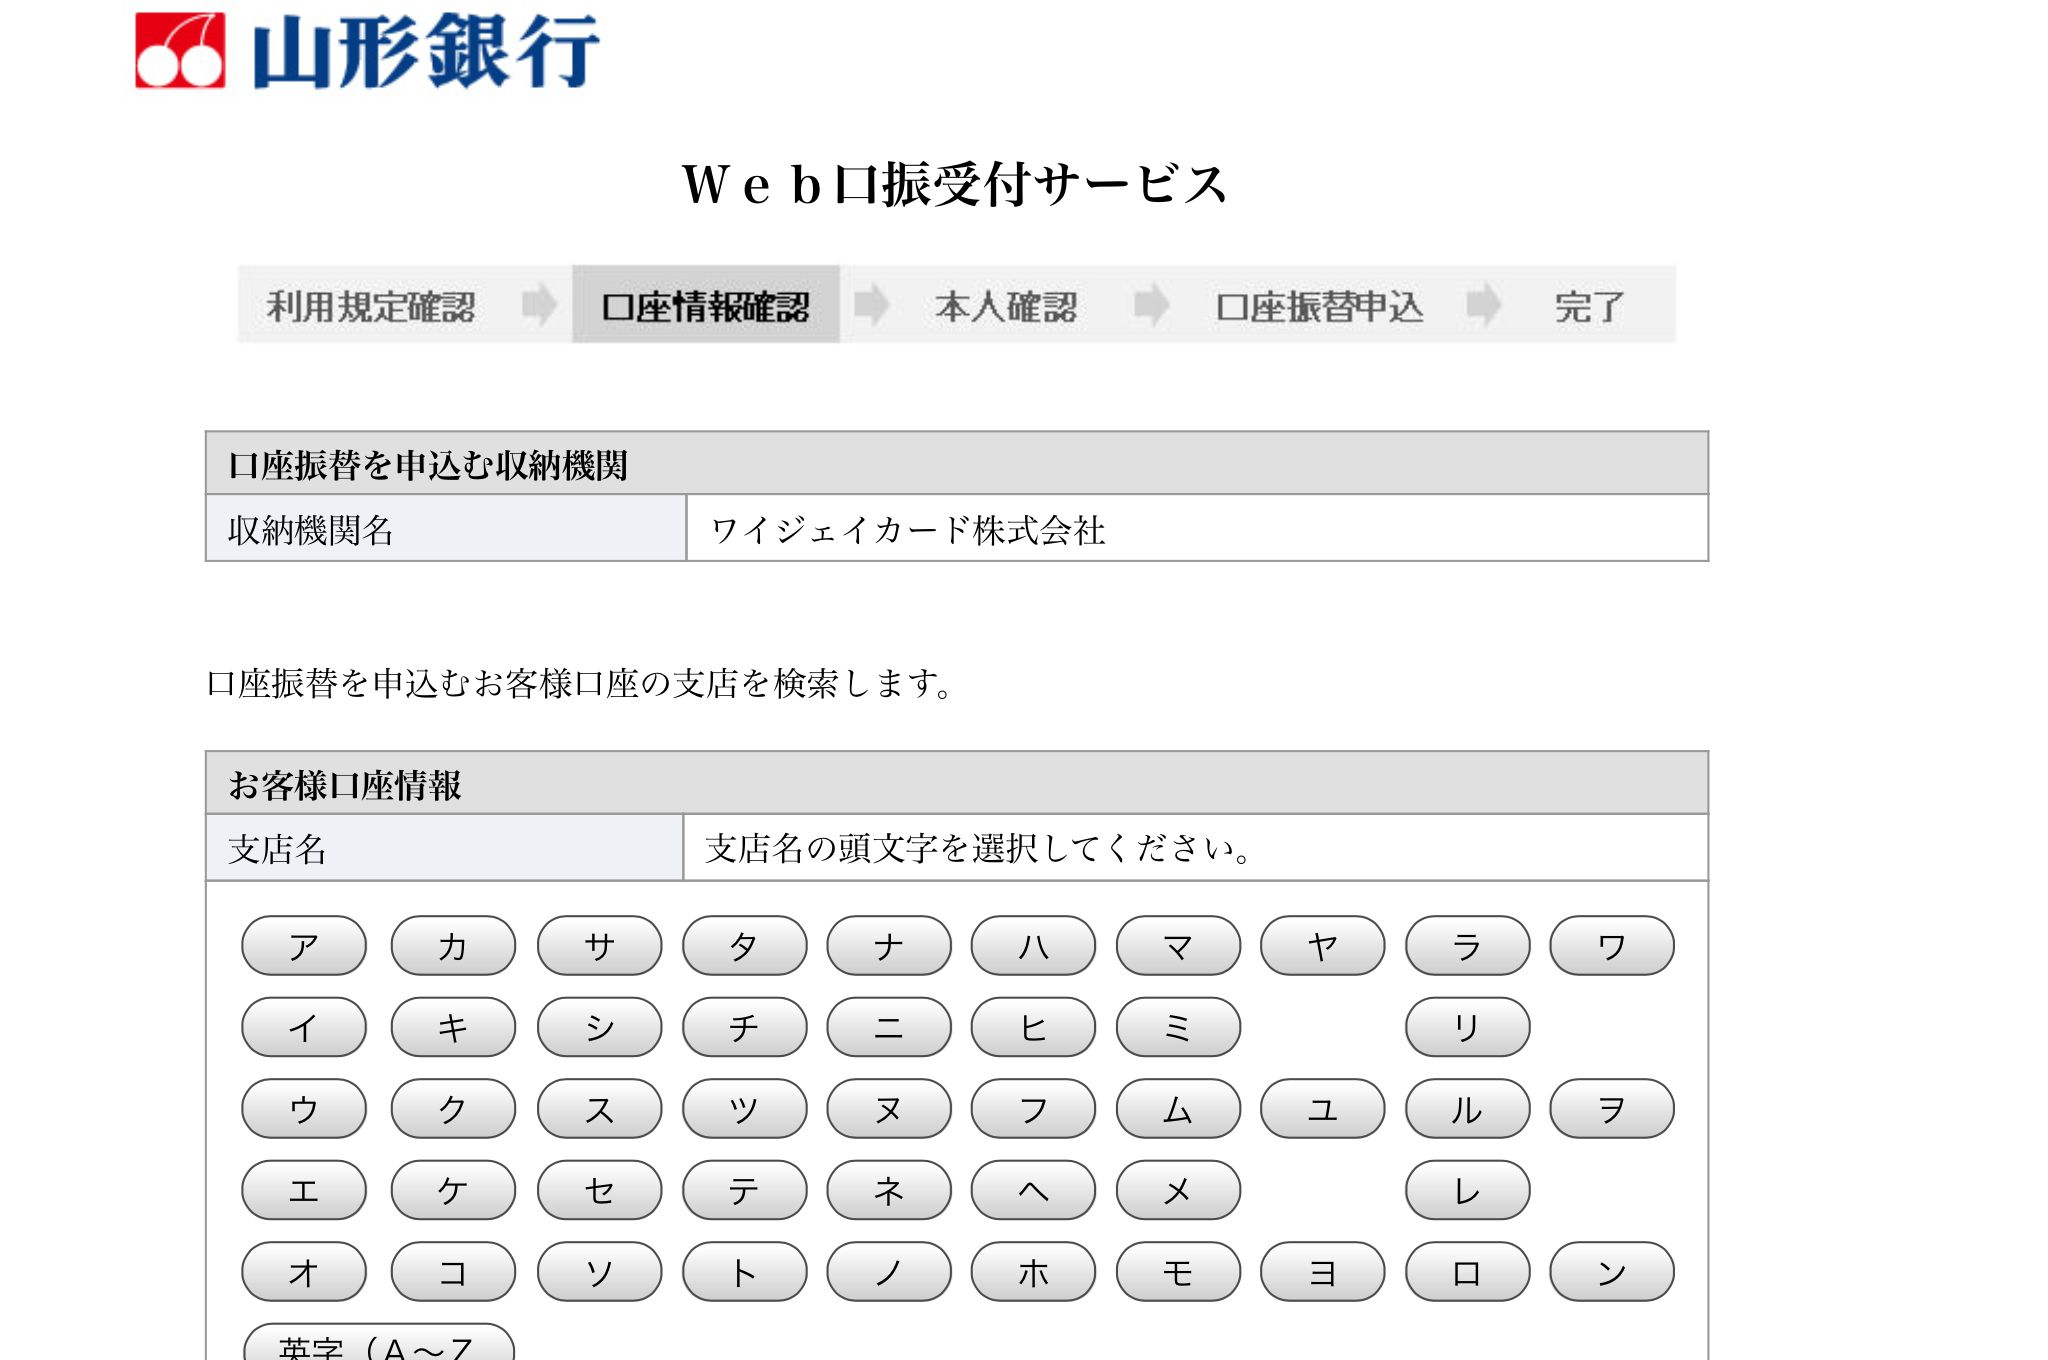Viewport: 2048px width, 1360px height.
Task: Select the ン kana button
Action: [1612, 1272]
